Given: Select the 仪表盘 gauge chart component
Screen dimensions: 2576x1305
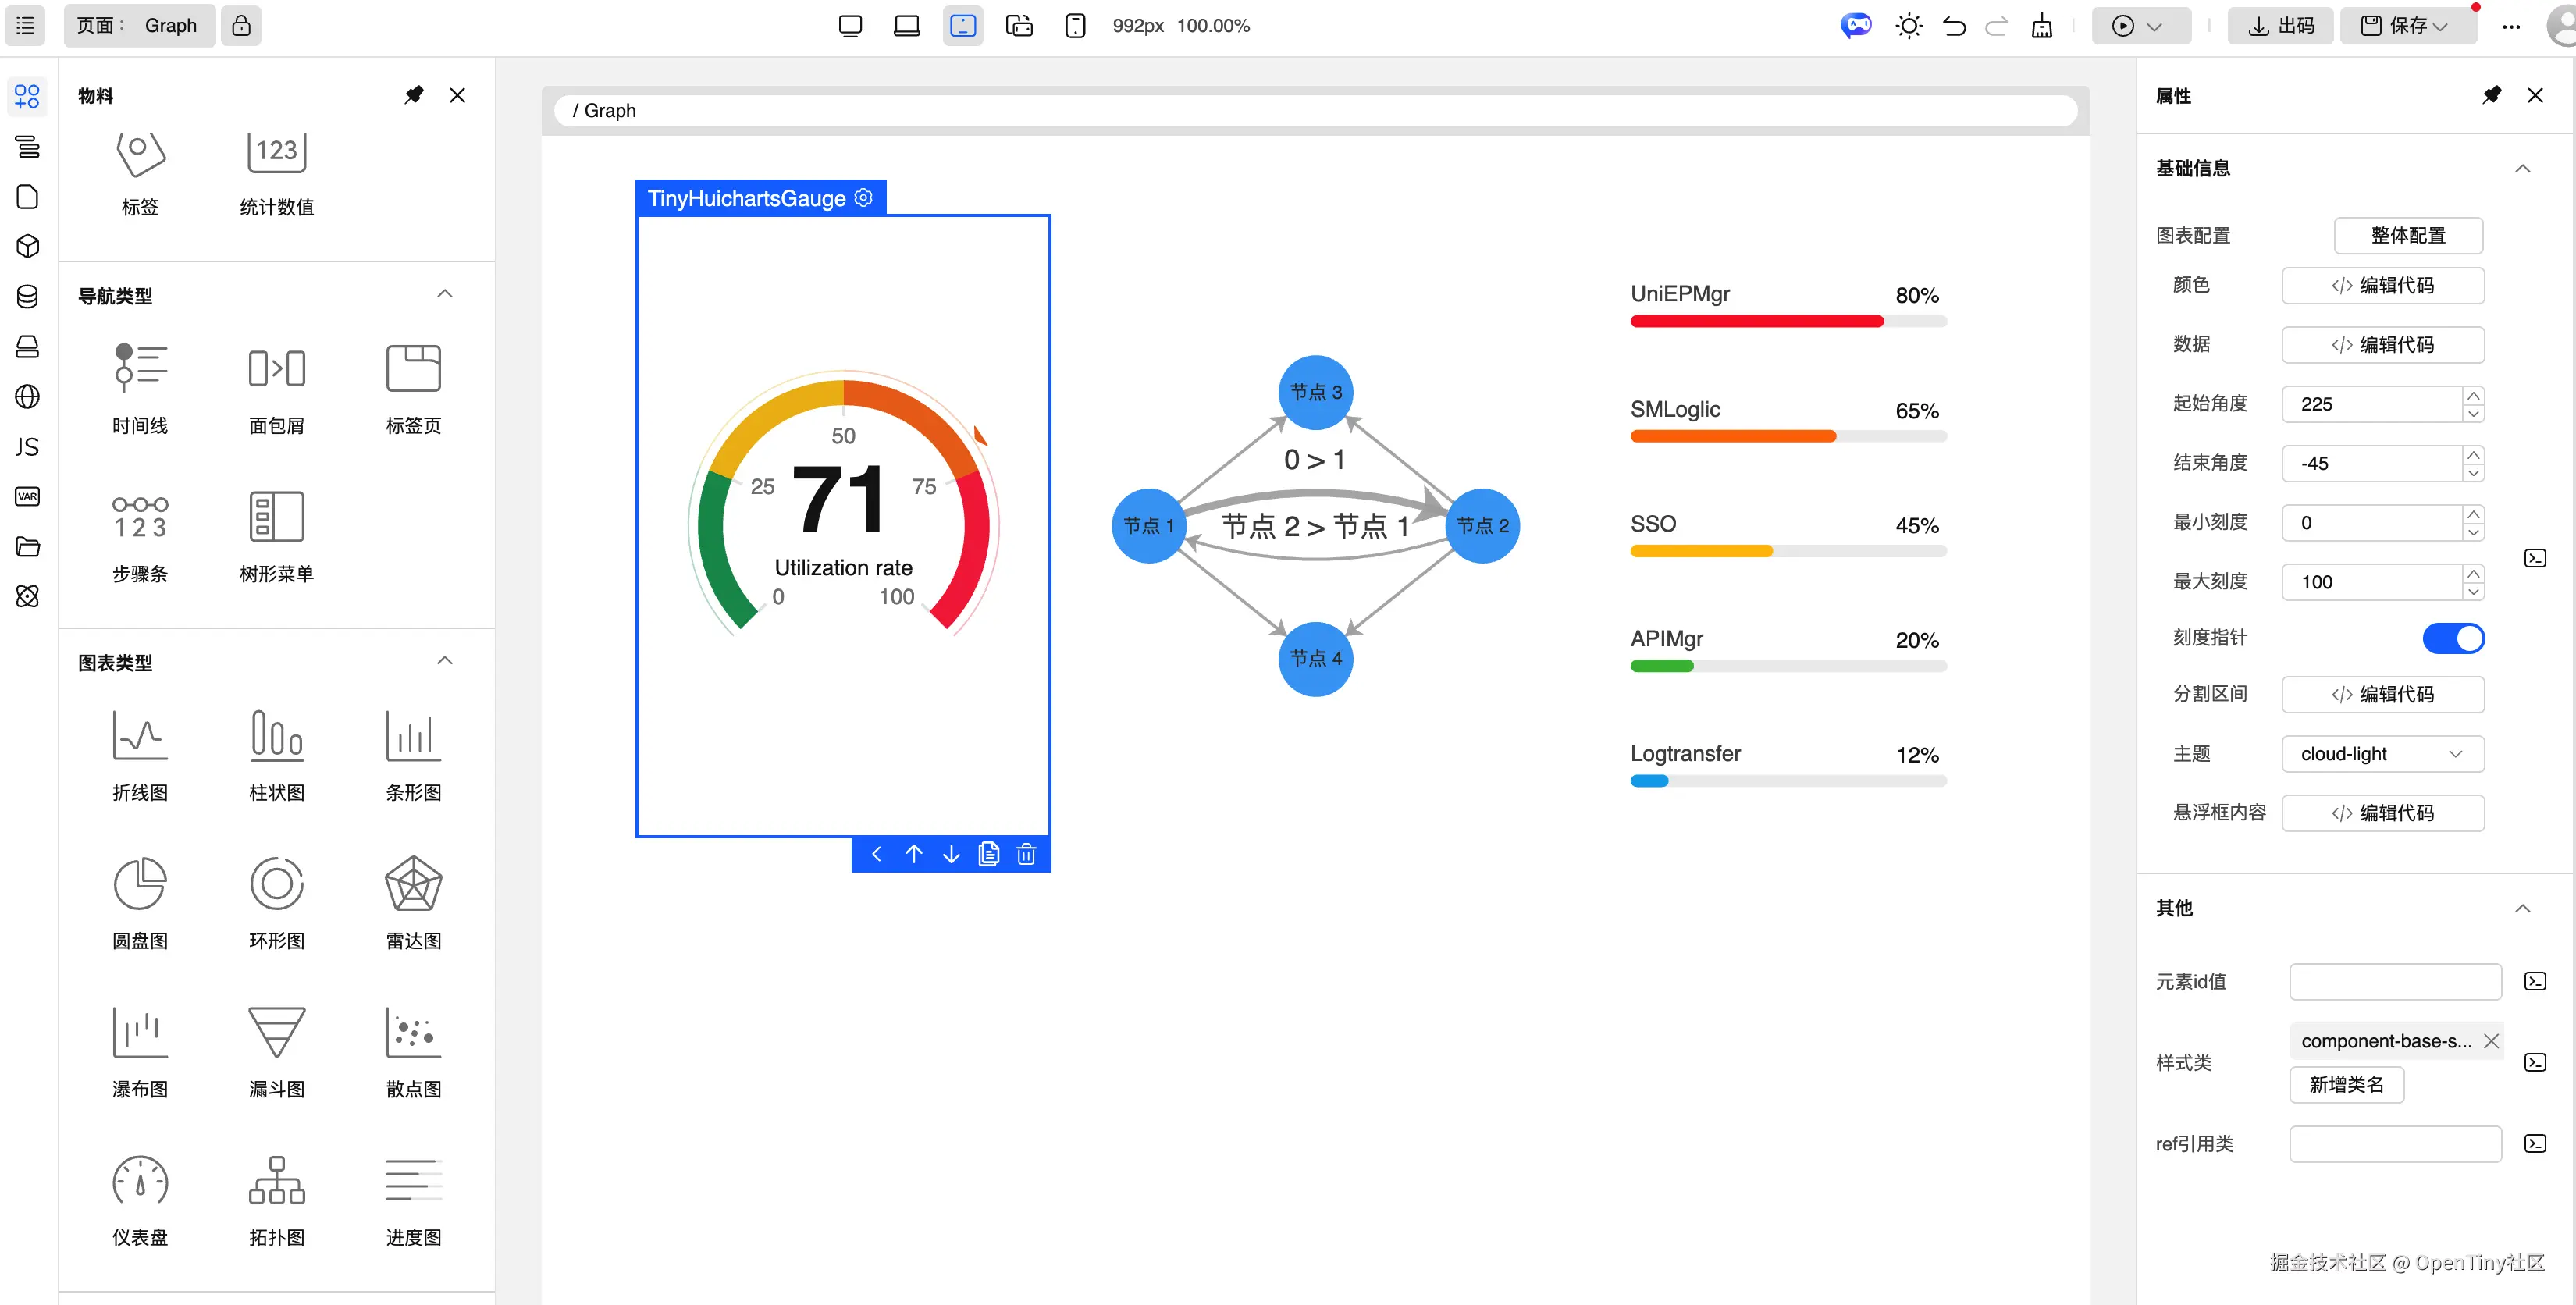Looking at the screenshot, I should [x=140, y=1182].
